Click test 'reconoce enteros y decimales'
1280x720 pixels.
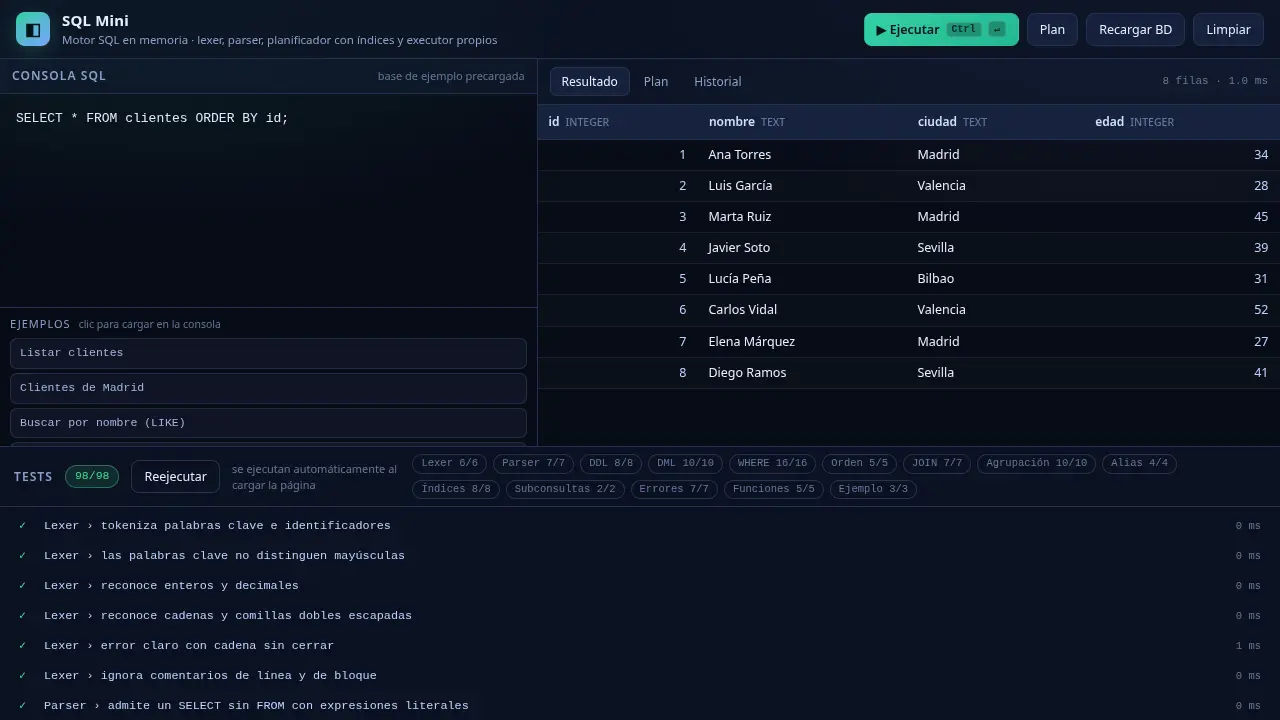click(x=640, y=586)
